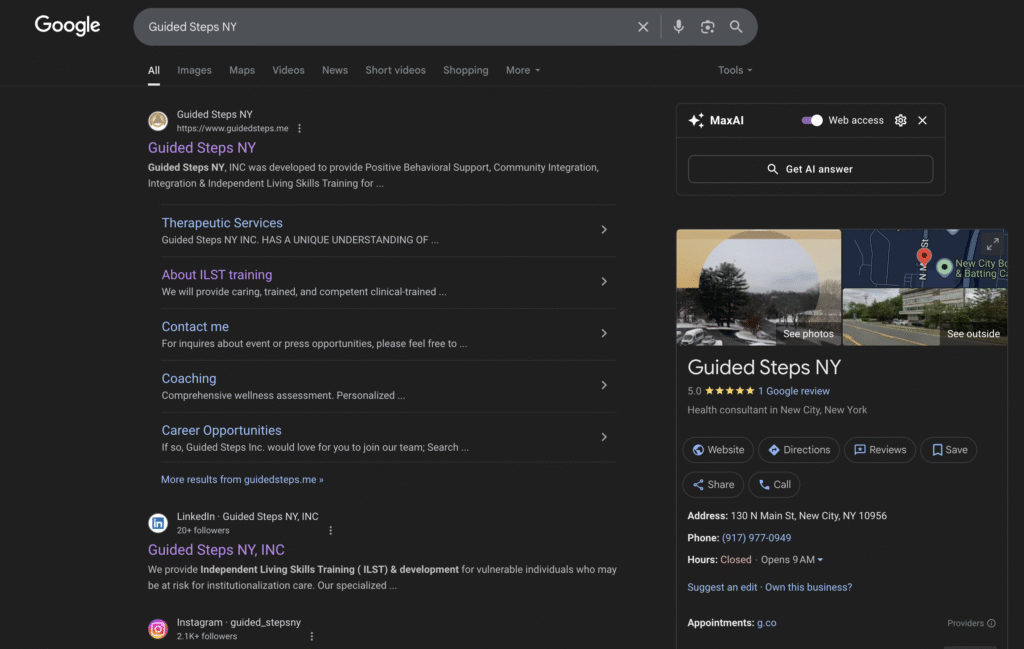The width and height of the screenshot is (1024, 649).
Task: Expand business hours next to Opens 9 AM
Action: [821, 560]
